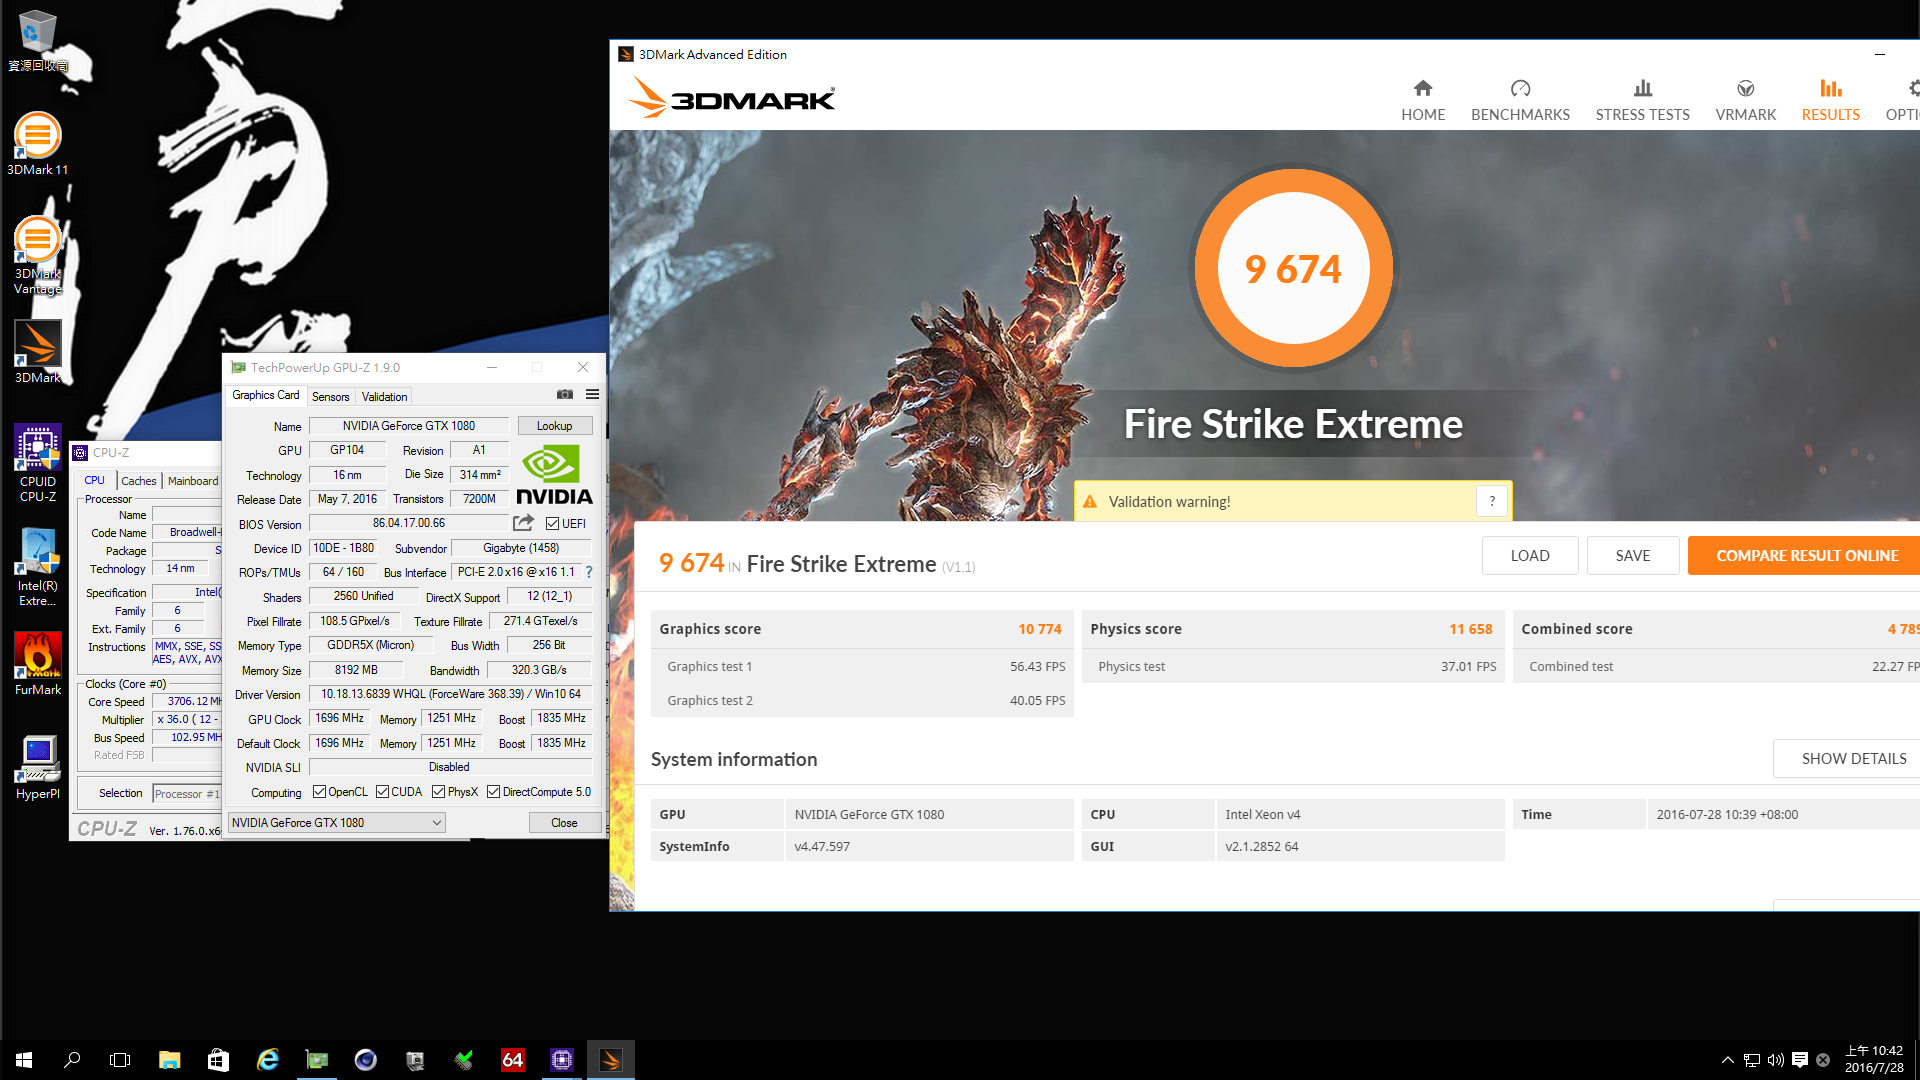Open the Caches tab in CPU-Z
The height and width of the screenshot is (1080, 1920).
point(138,481)
